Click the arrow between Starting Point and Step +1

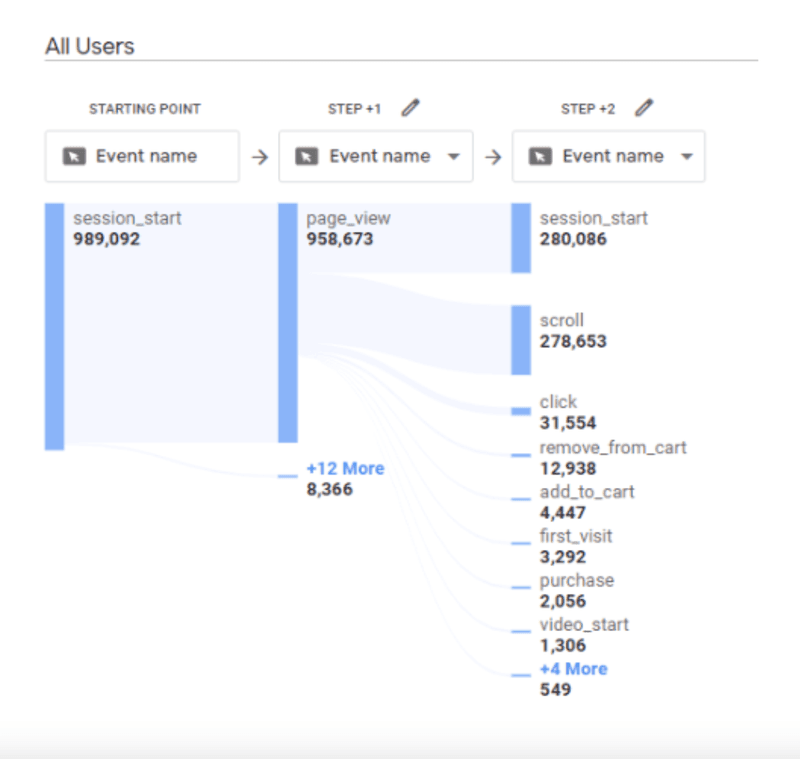click(x=259, y=156)
